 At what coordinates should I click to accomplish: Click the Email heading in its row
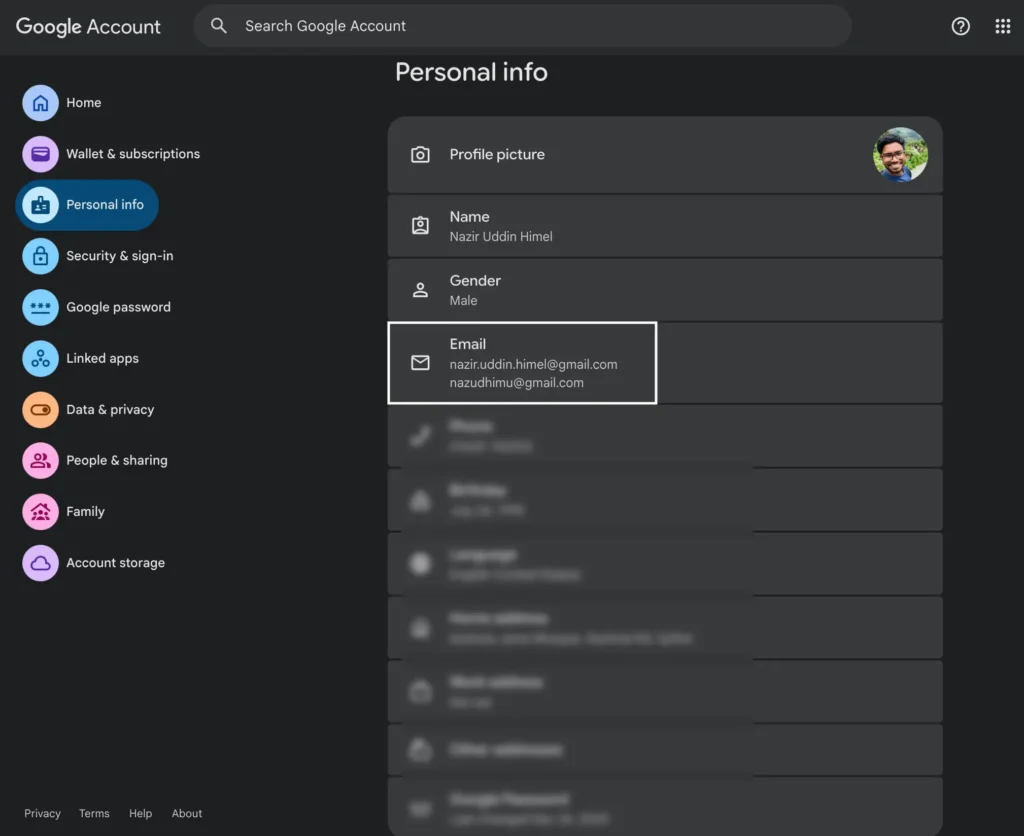pos(468,344)
